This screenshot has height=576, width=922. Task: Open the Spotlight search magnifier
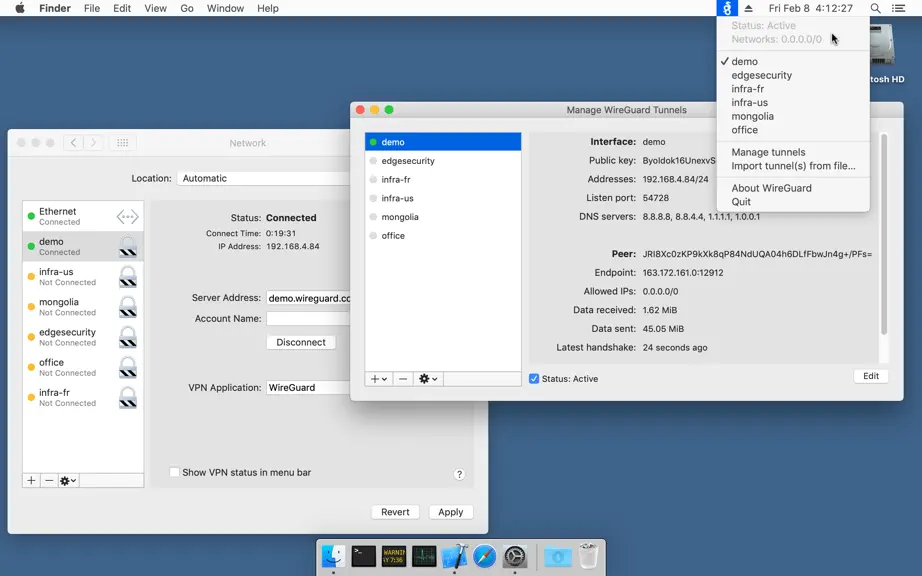(x=875, y=8)
